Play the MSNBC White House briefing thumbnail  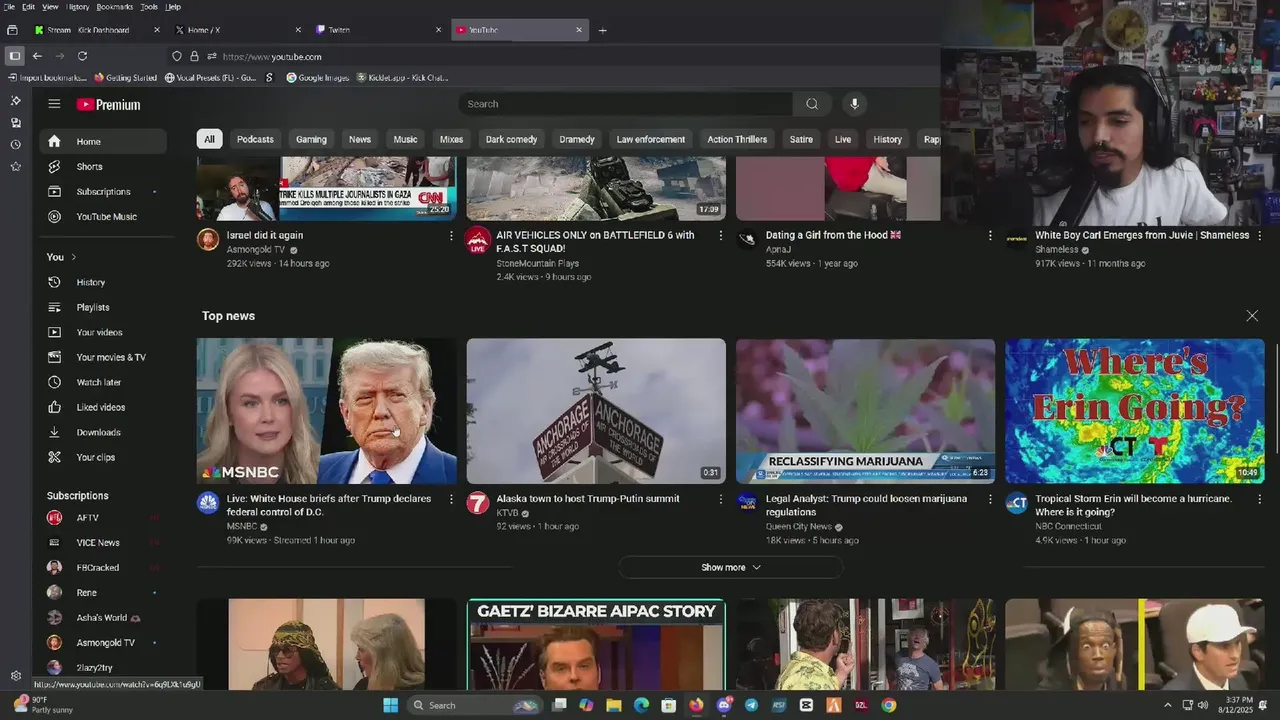point(326,411)
